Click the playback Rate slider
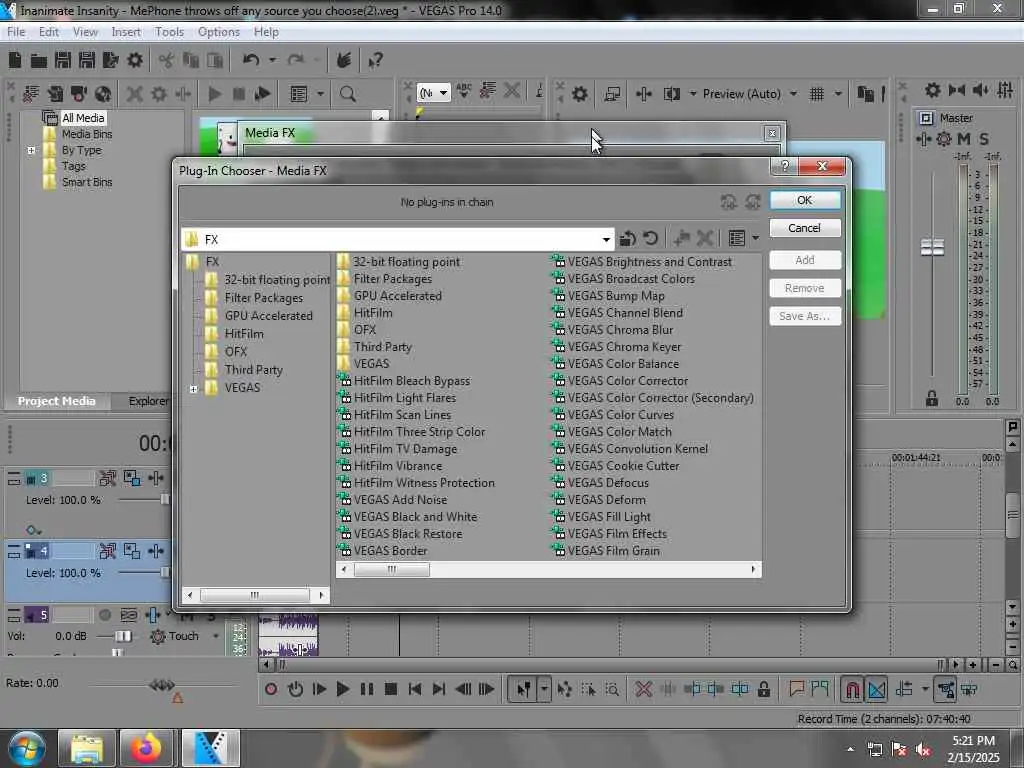 161,685
